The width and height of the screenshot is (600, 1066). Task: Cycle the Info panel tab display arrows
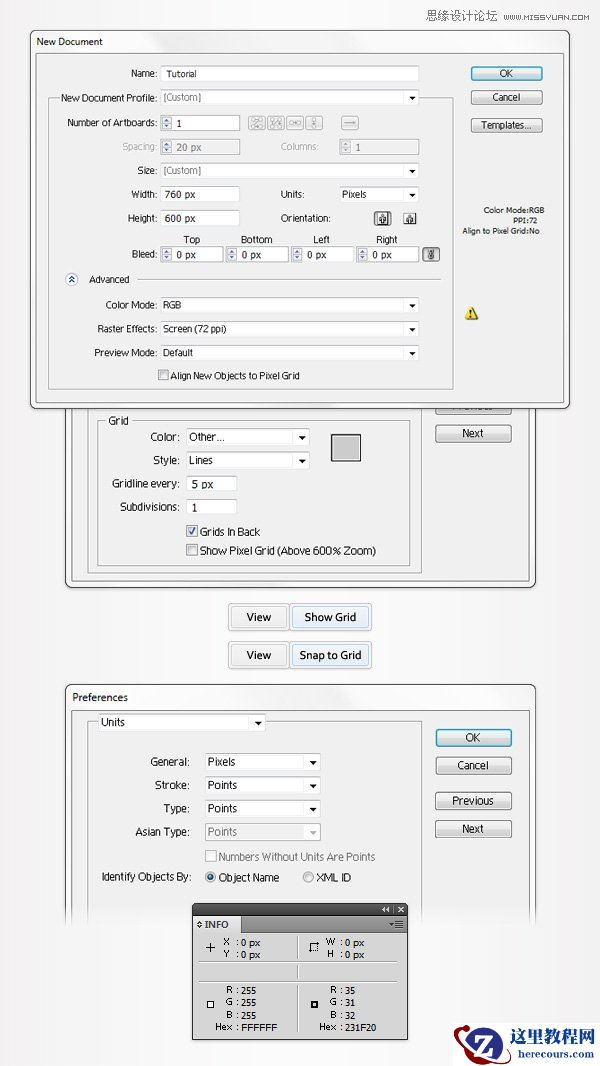click(199, 925)
